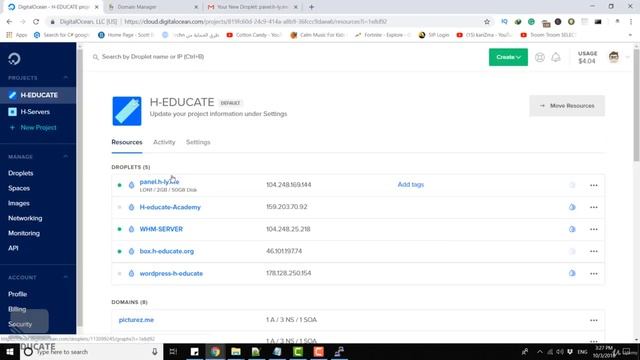Switch to the Settings tab
Viewport: 640px width, 360px height.
click(x=198, y=142)
